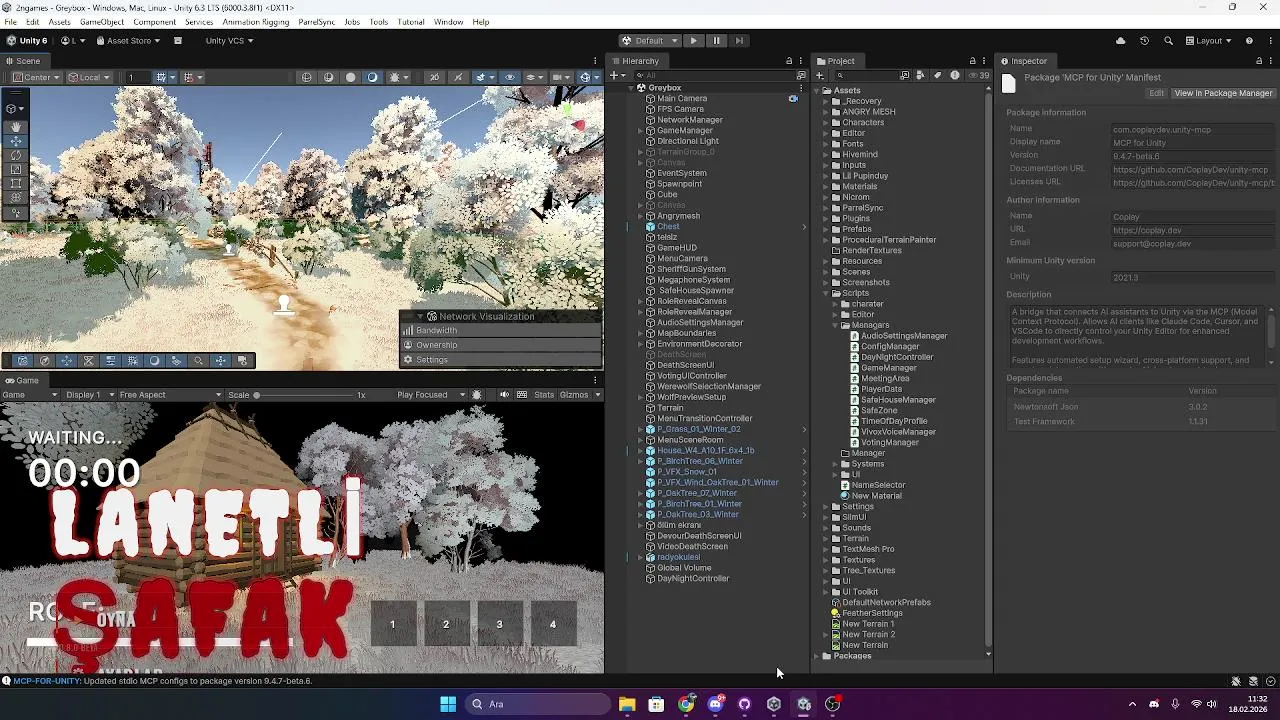Start Play mode with the Play button
Image resolution: width=1280 pixels, height=720 pixels.
pos(693,41)
